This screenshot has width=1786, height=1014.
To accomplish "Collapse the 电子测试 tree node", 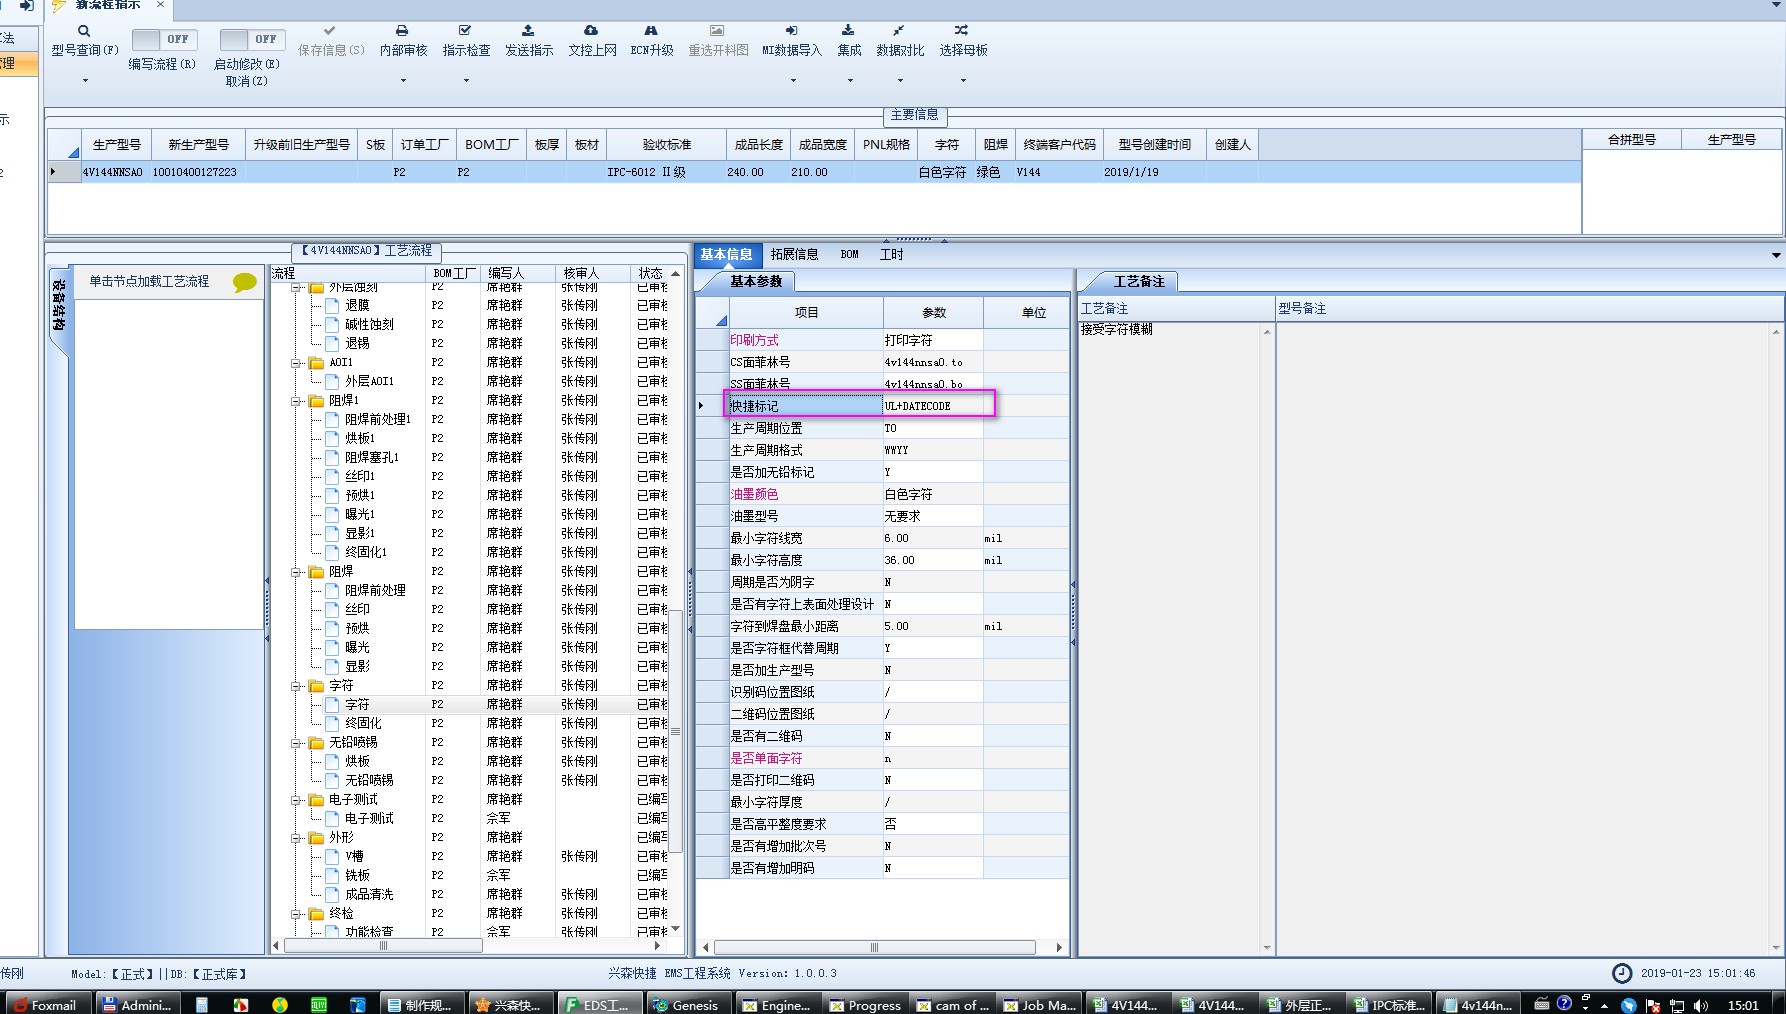I will (296, 800).
